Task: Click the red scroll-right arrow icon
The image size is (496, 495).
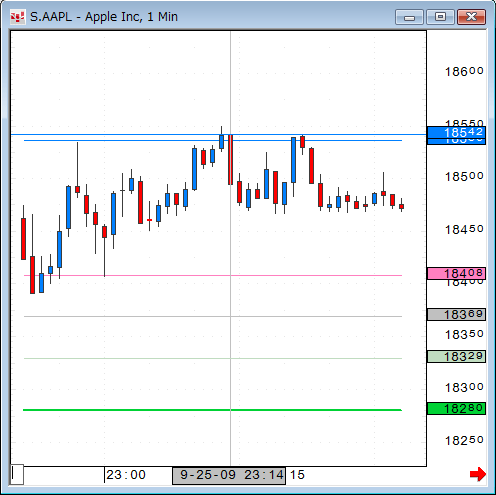Action: coord(477,474)
